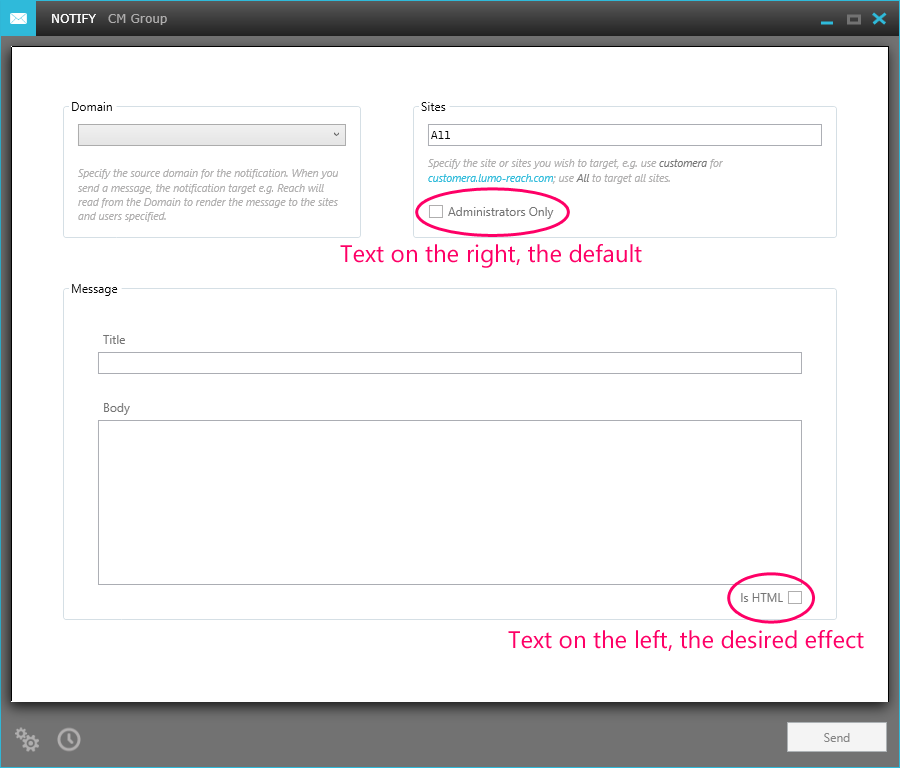Click the Body field label

pos(116,408)
